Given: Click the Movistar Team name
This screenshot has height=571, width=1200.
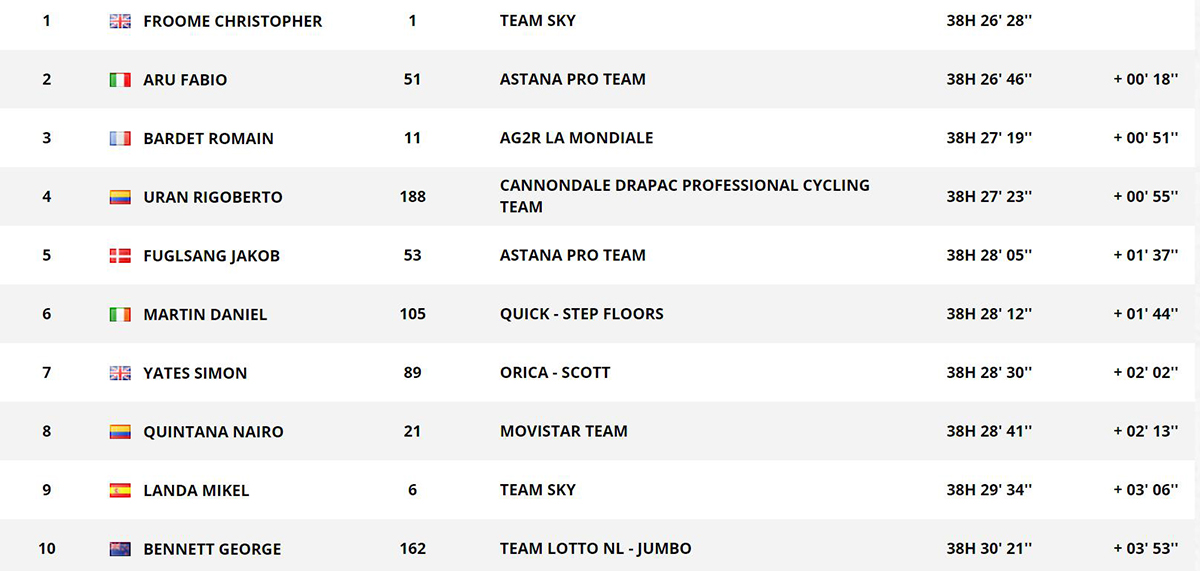Looking at the screenshot, I should [x=564, y=431].
